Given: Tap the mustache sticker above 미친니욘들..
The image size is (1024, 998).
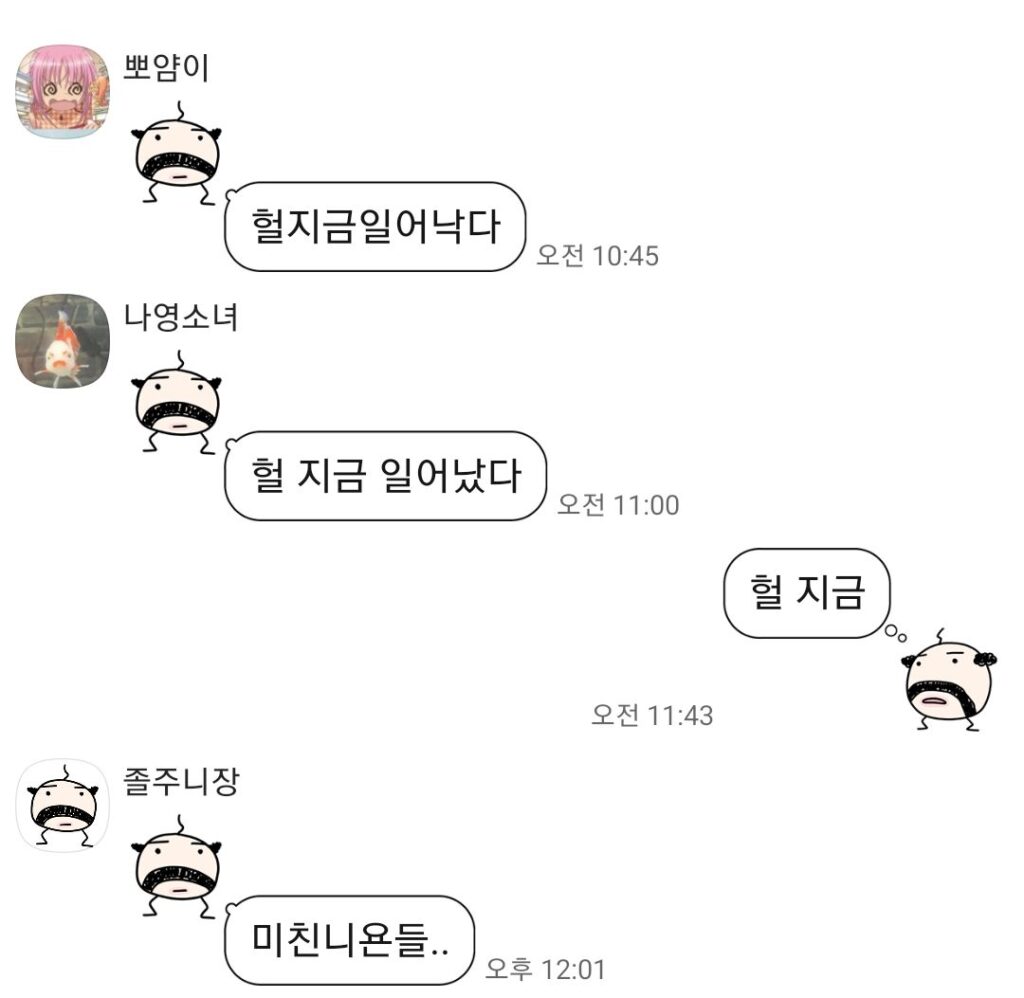Looking at the screenshot, I should click(x=176, y=867).
